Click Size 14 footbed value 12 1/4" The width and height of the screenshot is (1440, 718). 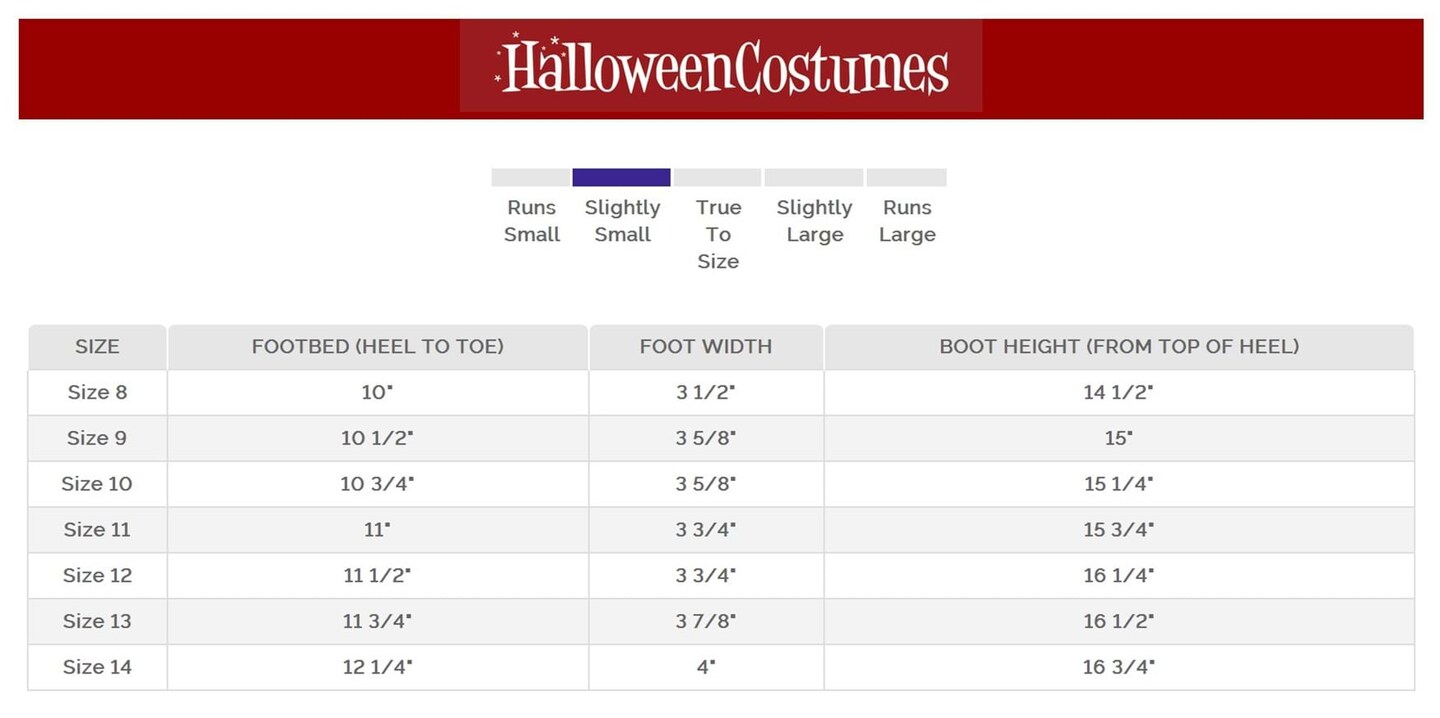tap(377, 667)
